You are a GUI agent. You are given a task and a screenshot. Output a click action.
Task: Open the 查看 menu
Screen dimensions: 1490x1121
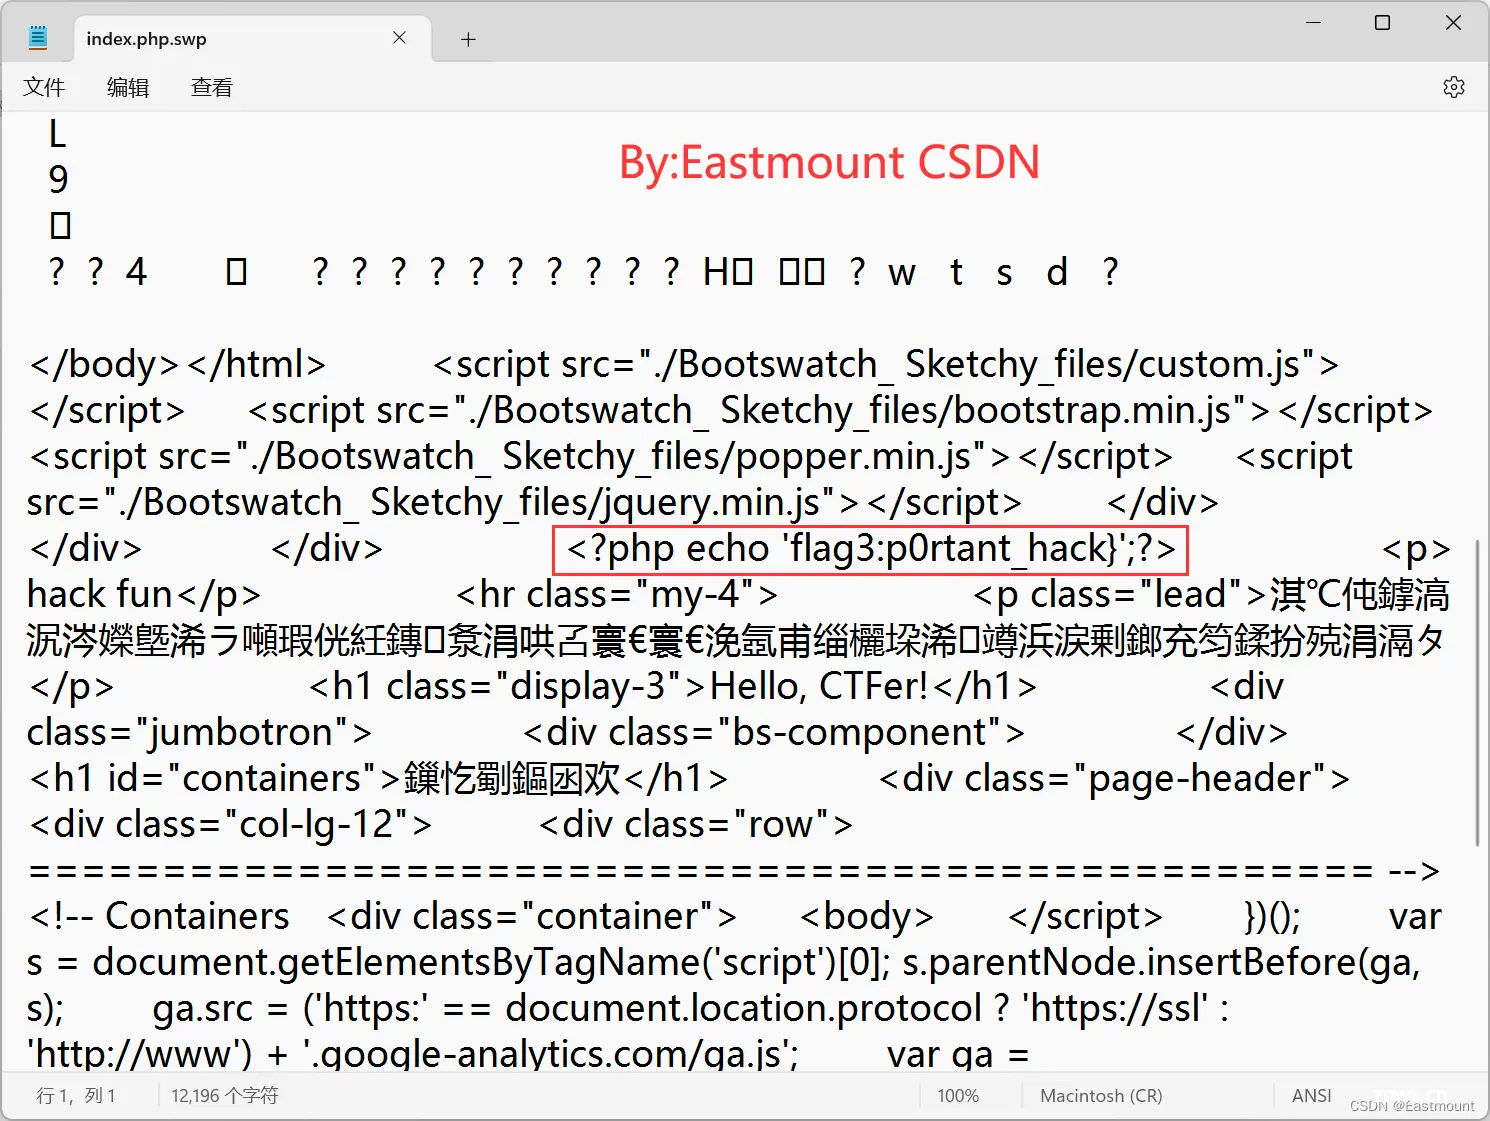(x=212, y=87)
